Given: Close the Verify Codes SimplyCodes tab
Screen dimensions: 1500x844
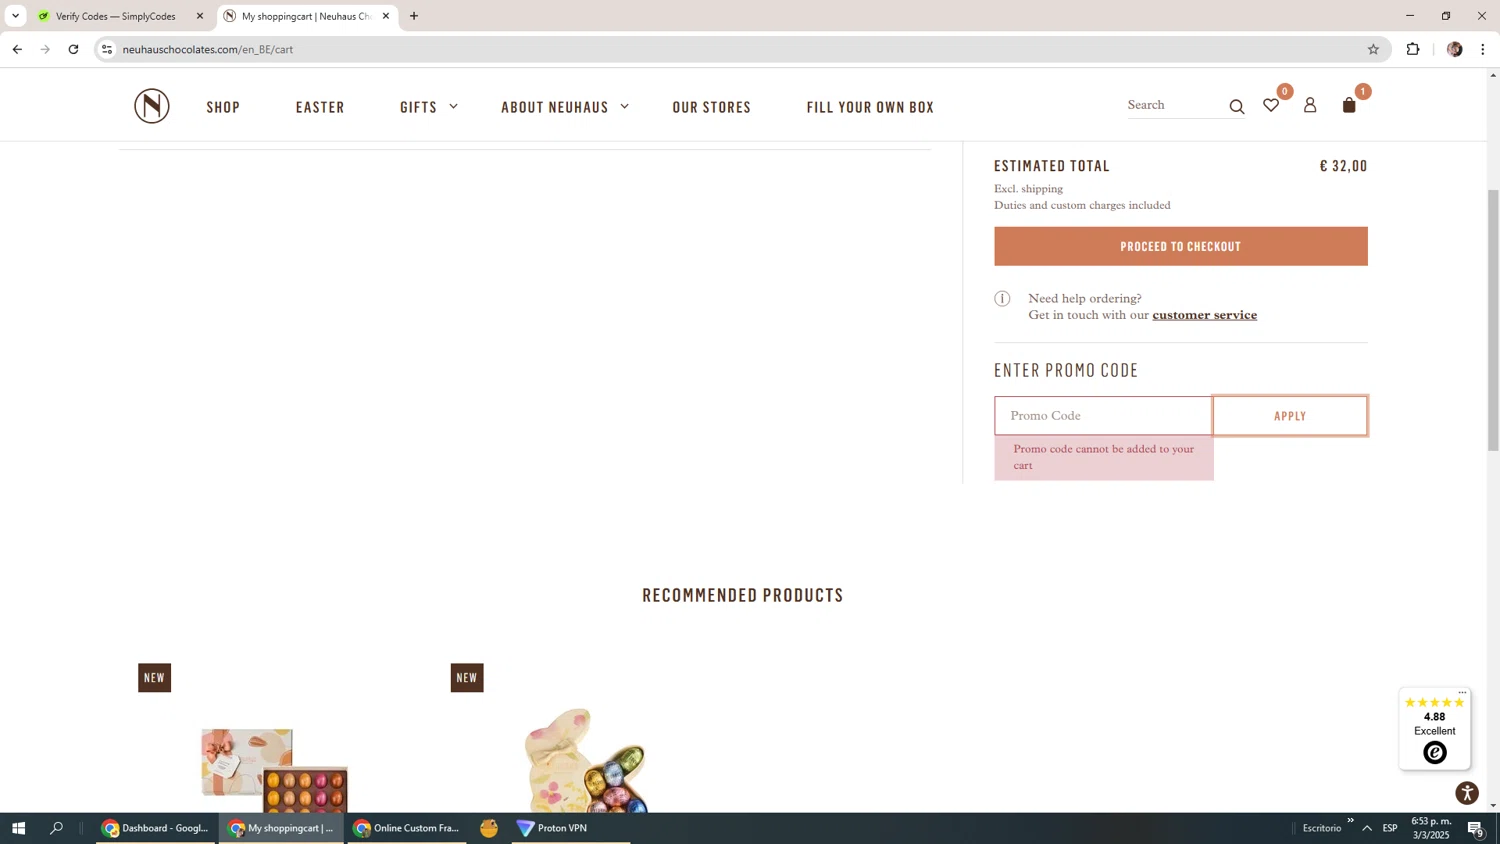Looking at the screenshot, I should coord(200,16).
